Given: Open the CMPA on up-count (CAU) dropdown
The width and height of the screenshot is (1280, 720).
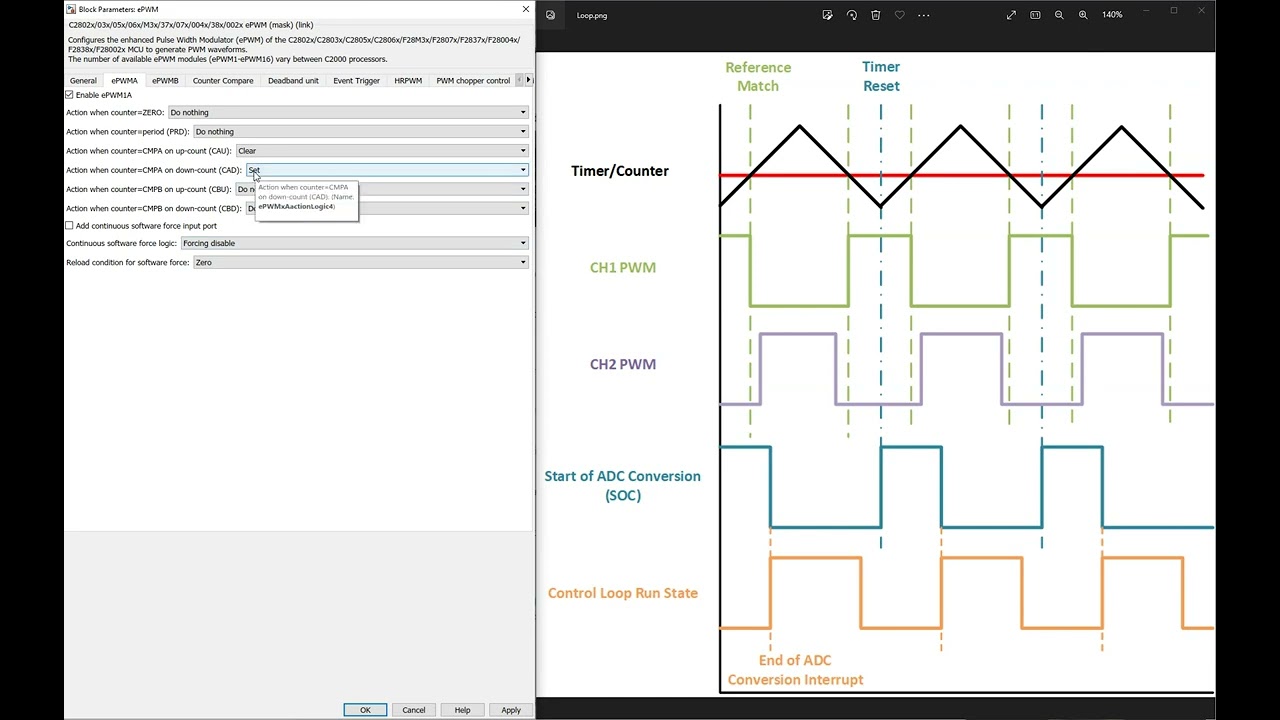Looking at the screenshot, I should [381, 151].
